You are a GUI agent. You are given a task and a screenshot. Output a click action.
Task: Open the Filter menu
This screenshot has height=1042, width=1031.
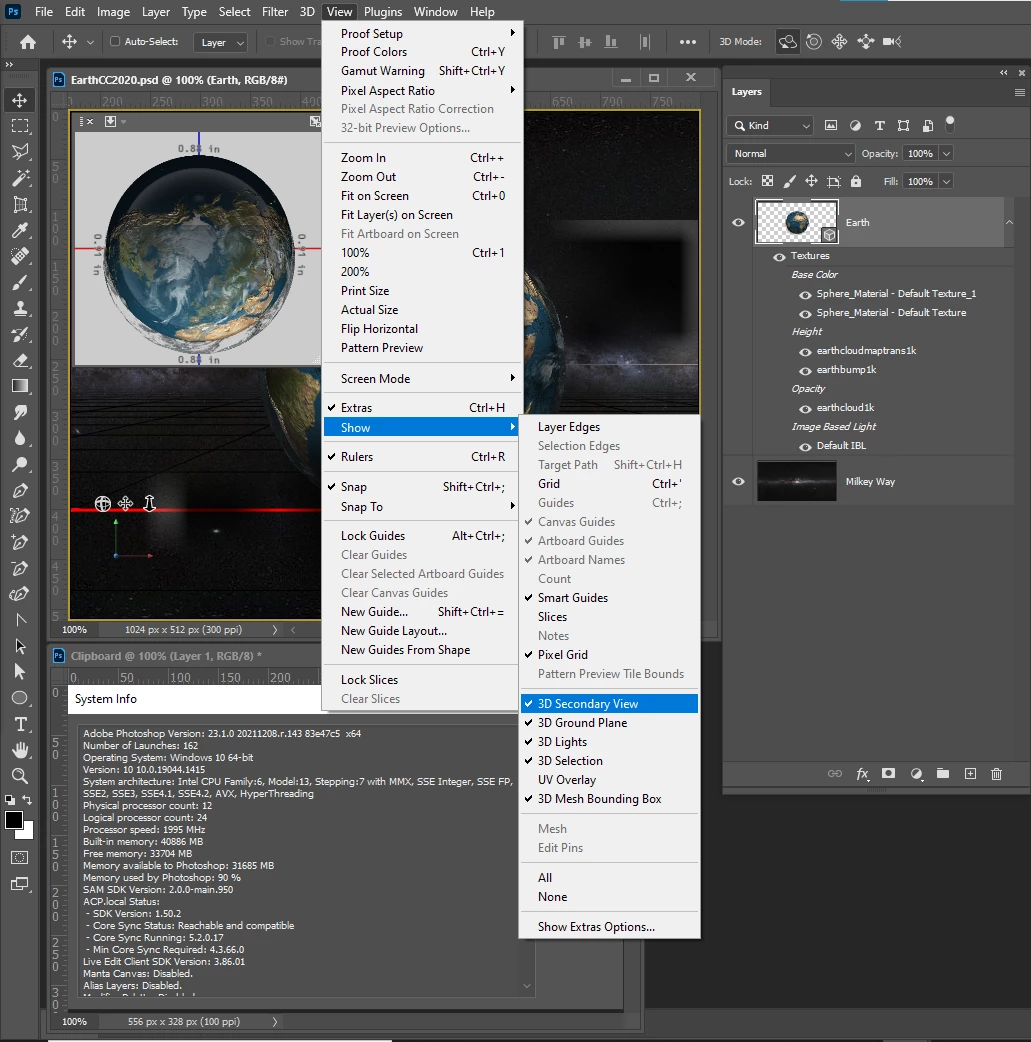pos(275,12)
